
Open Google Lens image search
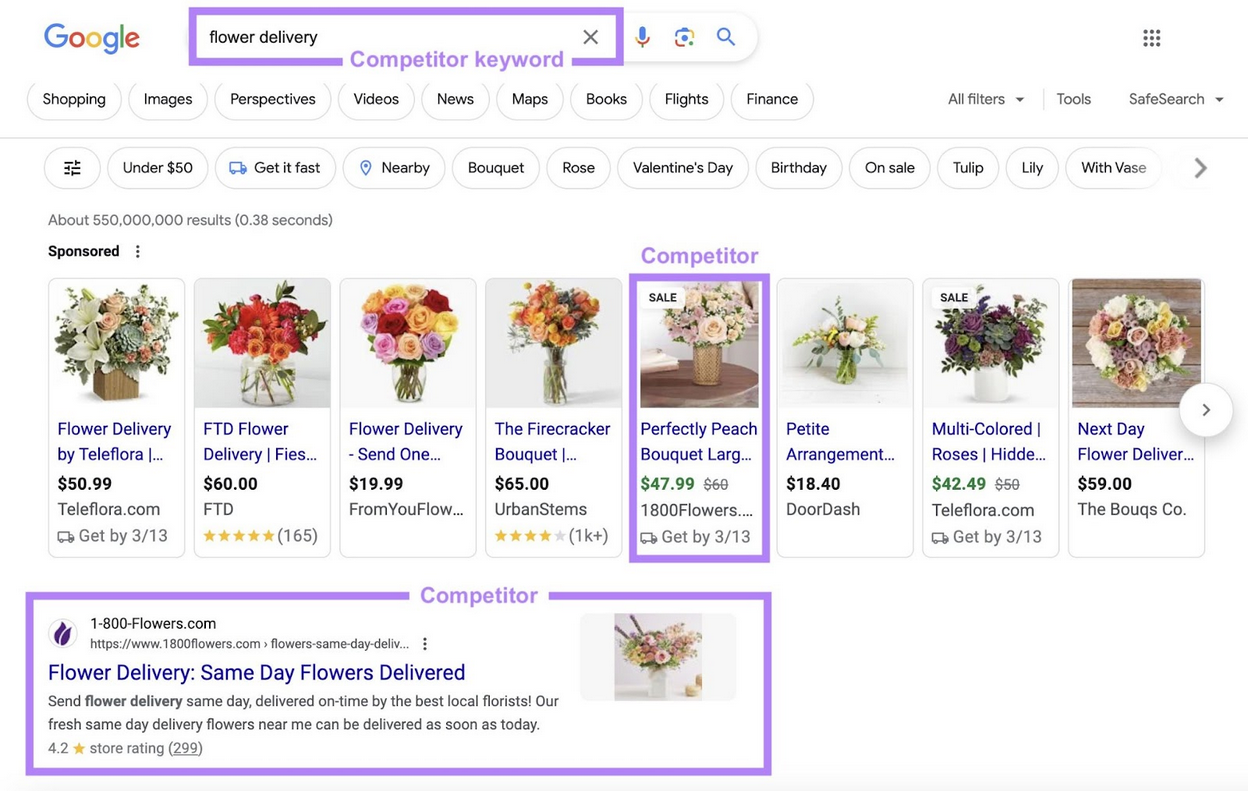pos(684,37)
